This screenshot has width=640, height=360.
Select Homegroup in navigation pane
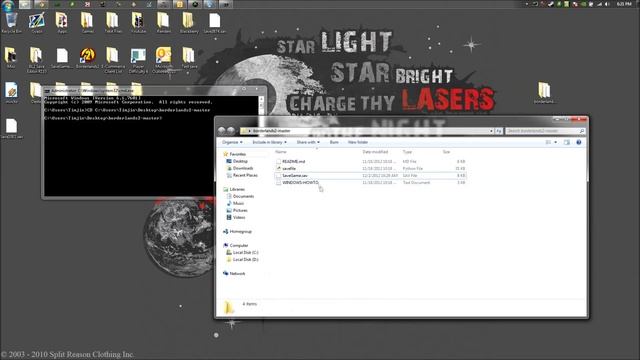[x=237, y=231]
